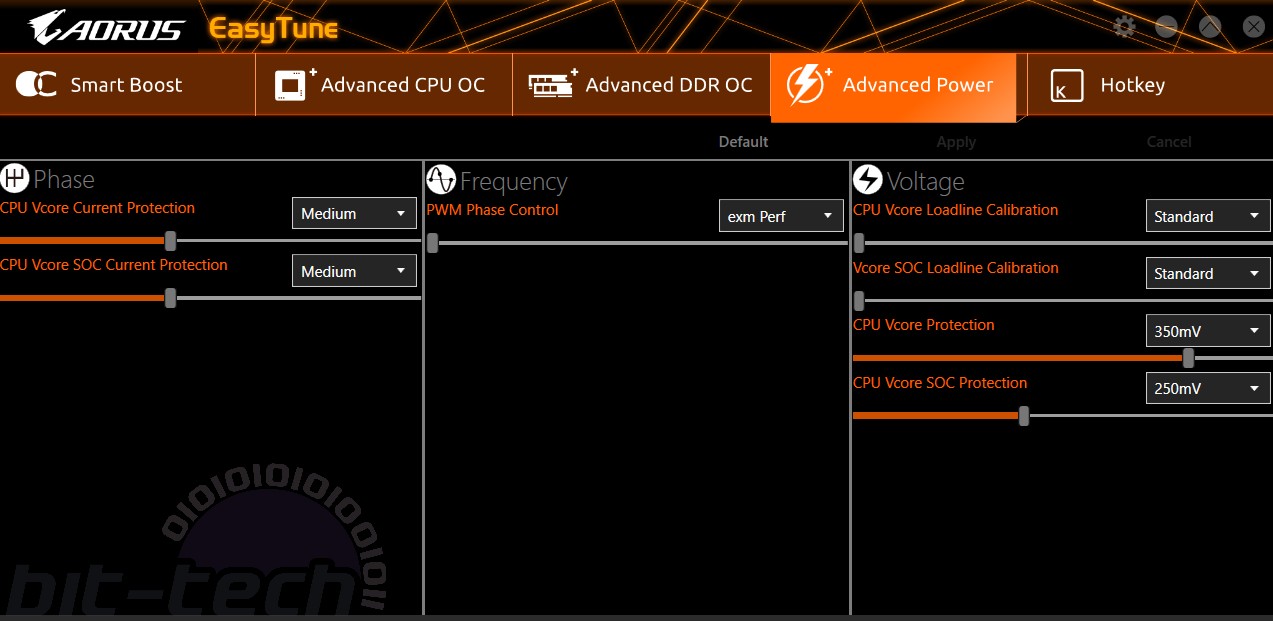This screenshot has height=621, width=1273.
Task: Open the CPU Vcore Protection 350mV dropdown
Action: coord(1208,331)
